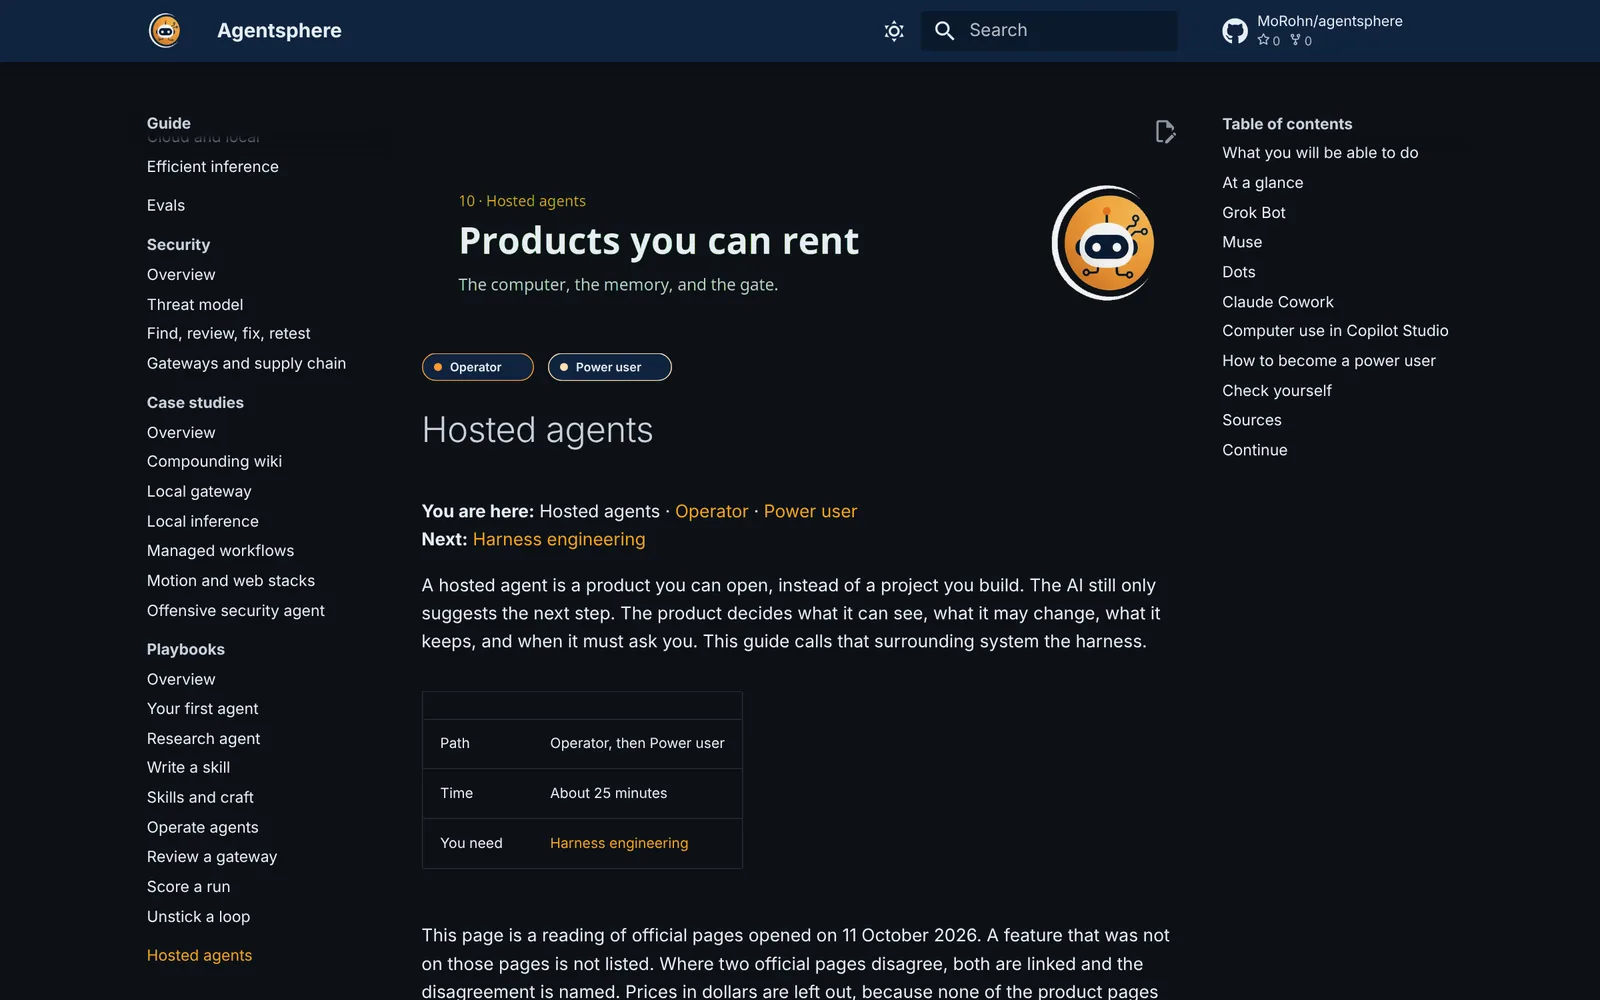This screenshot has height=1000, width=1600.
Task: Open Threat model page
Action: click(195, 305)
